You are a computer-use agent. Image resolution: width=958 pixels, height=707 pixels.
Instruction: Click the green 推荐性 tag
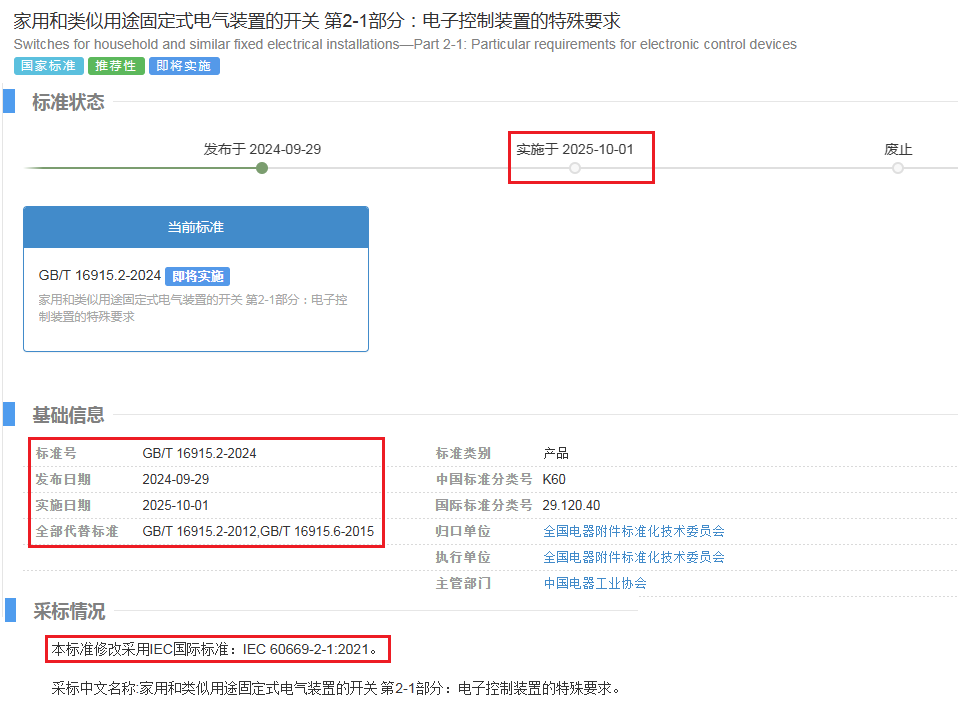116,66
